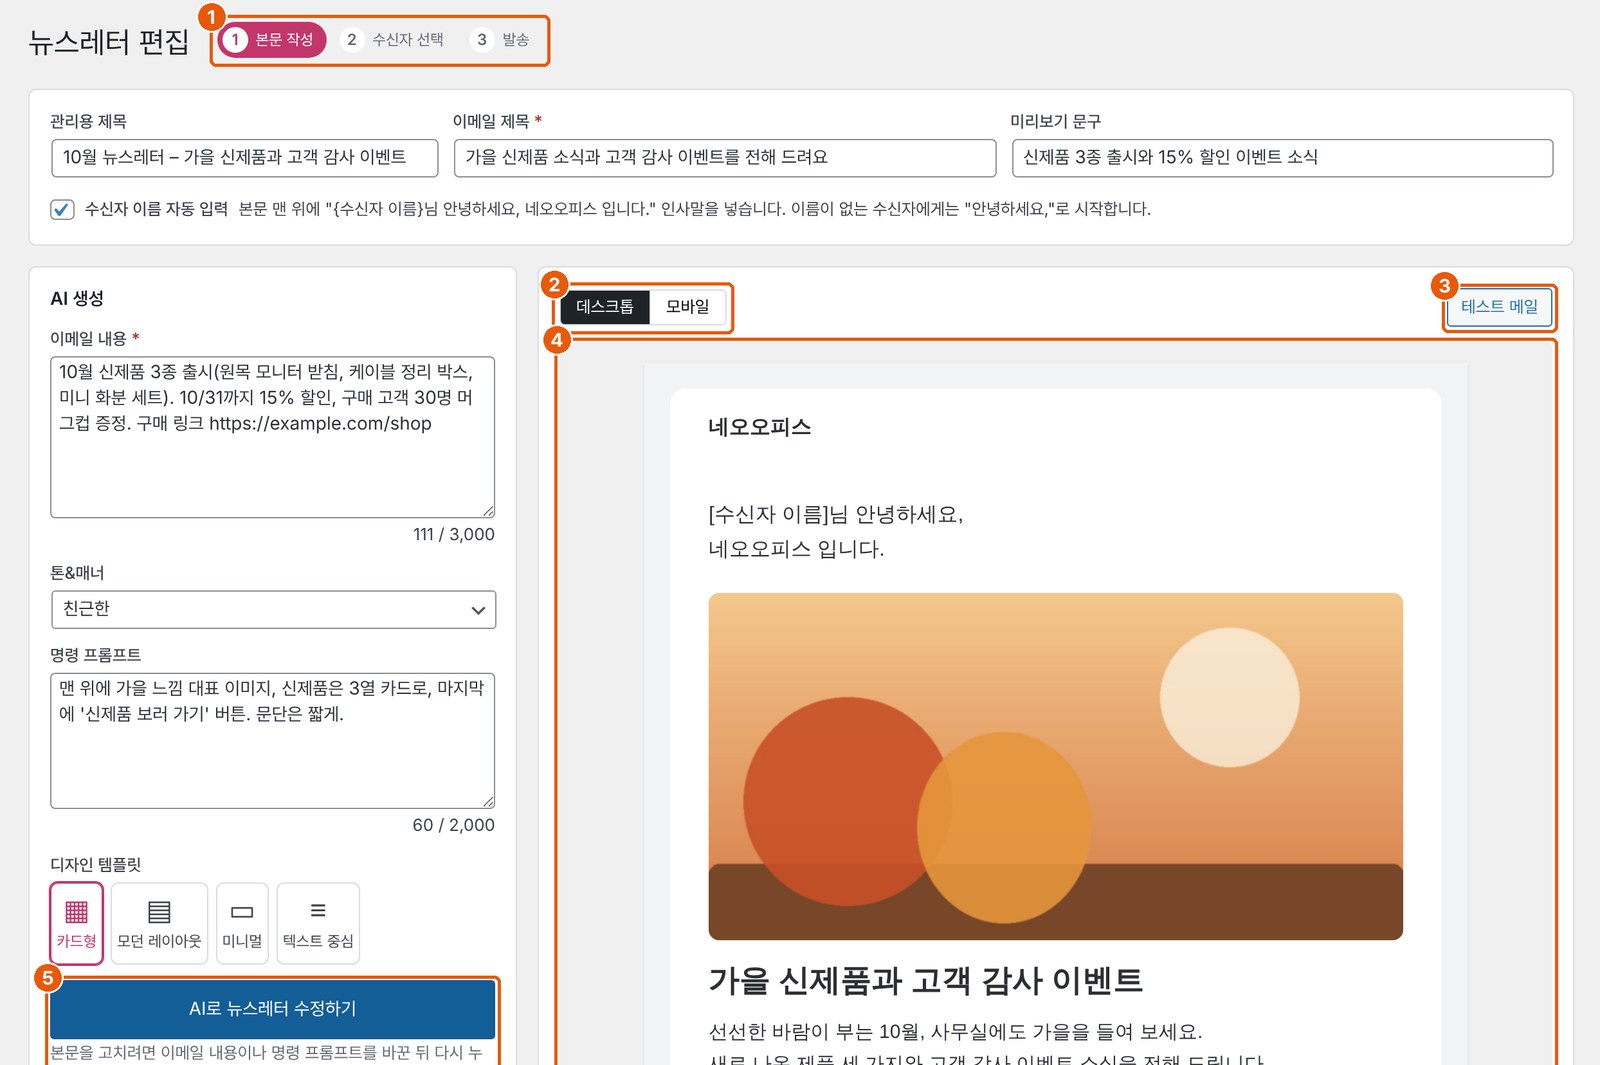Click the 111 / 3,000 character counter
The width and height of the screenshot is (1600, 1065).
point(454,535)
